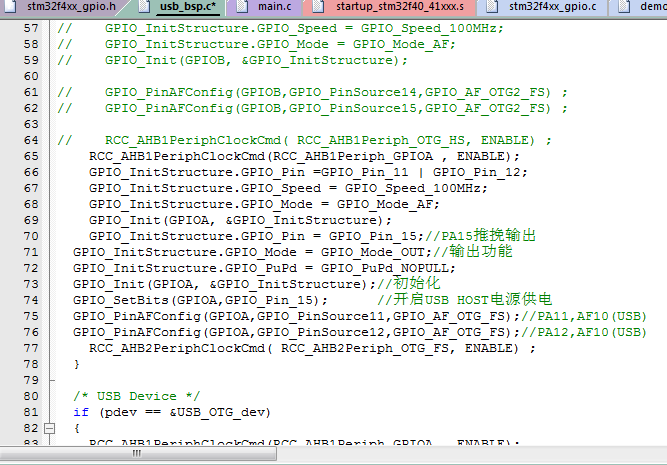Click the /* USB Device */ comment
This screenshot has width=667, height=465.
(136, 396)
